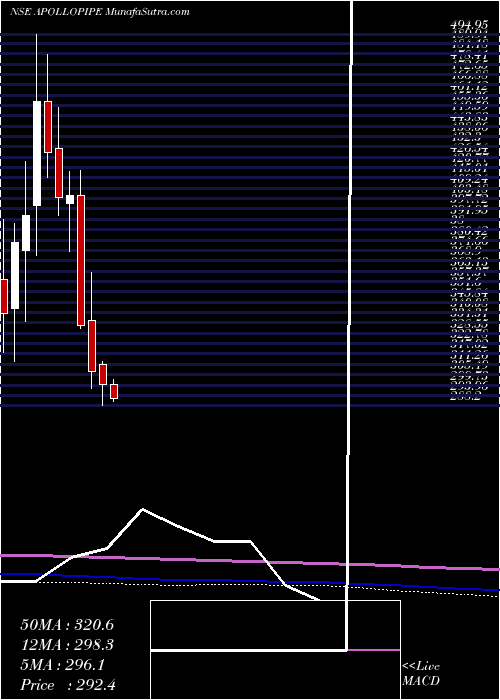This screenshot has height=700, width=500.
Task: Select the 5MA : 296.1 value
Action: point(63,665)
